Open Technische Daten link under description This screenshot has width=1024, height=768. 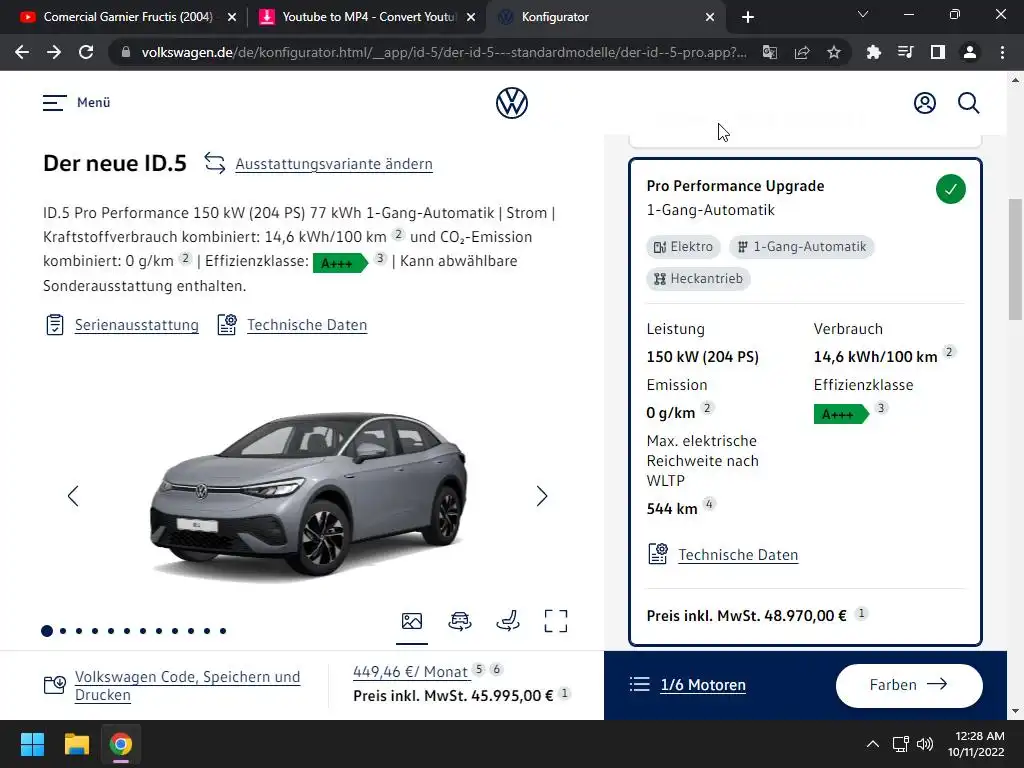click(307, 325)
